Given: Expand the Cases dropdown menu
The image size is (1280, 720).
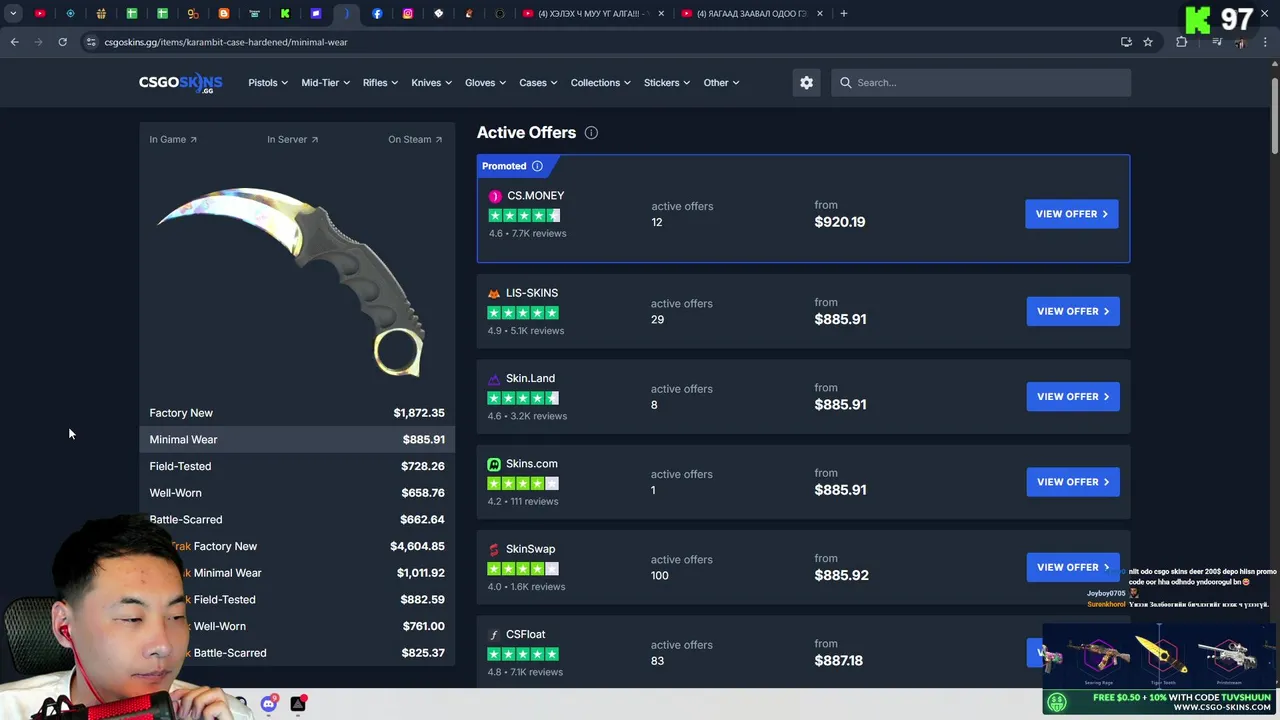Looking at the screenshot, I should [538, 83].
